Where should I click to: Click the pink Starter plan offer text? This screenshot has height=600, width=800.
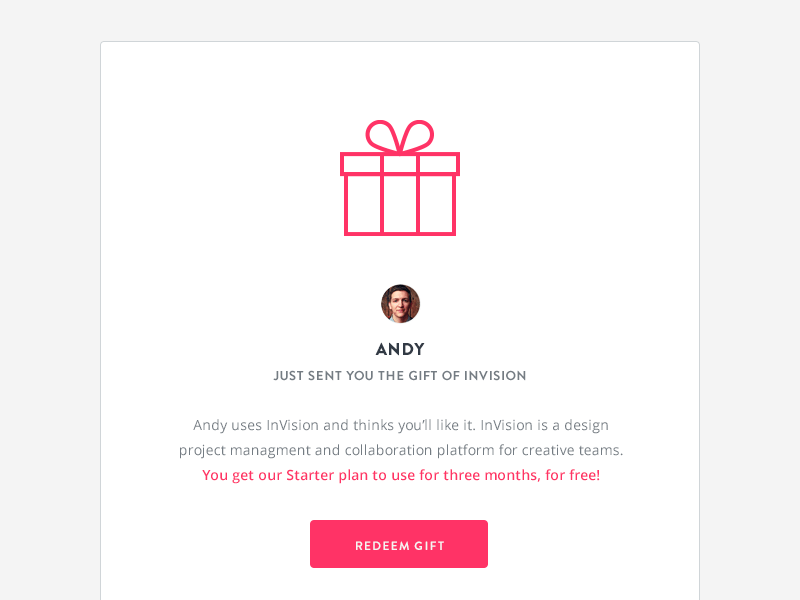point(400,475)
